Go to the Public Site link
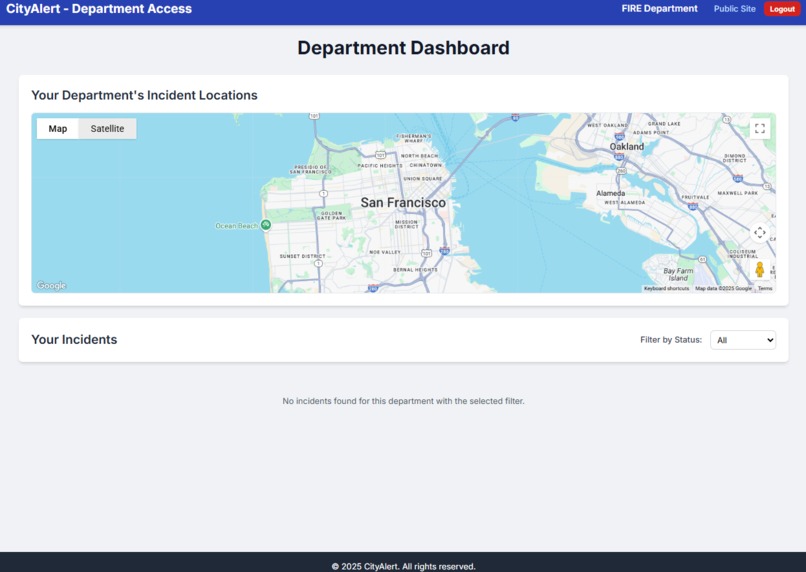The image size is (806, 572). coord(735,9)
